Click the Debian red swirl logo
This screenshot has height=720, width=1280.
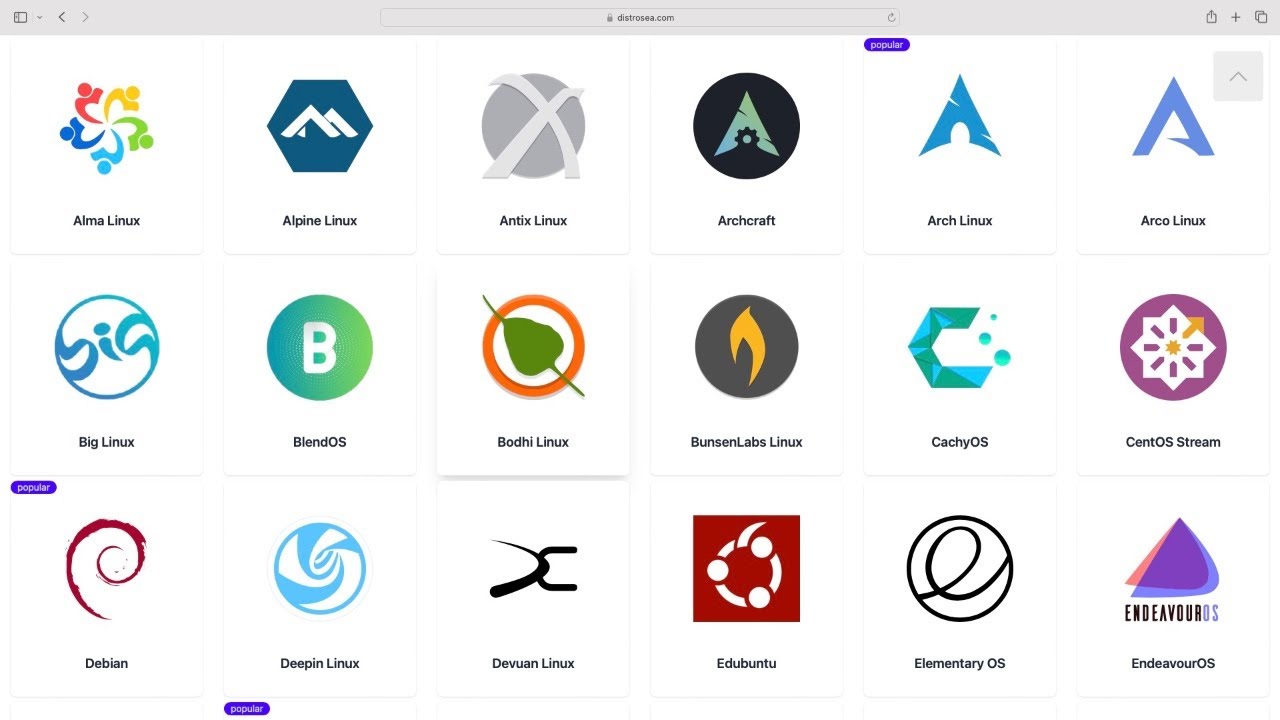(106, 568)
